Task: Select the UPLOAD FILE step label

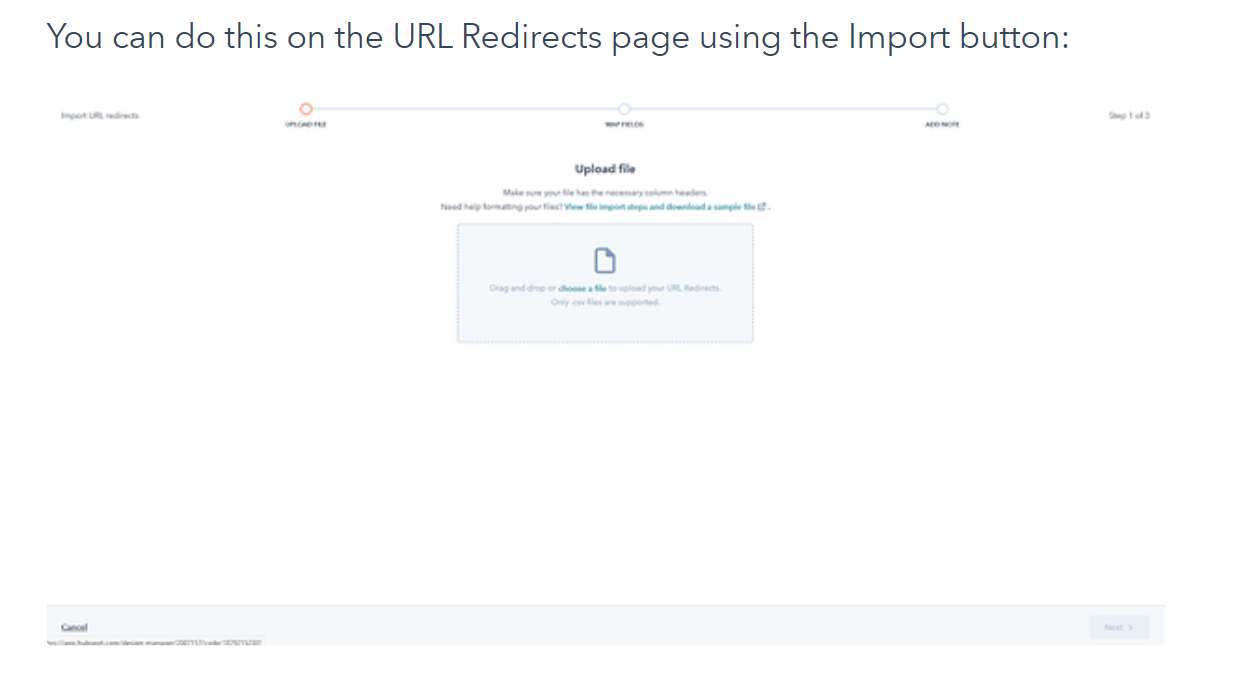Action: (x=306, y=125)
